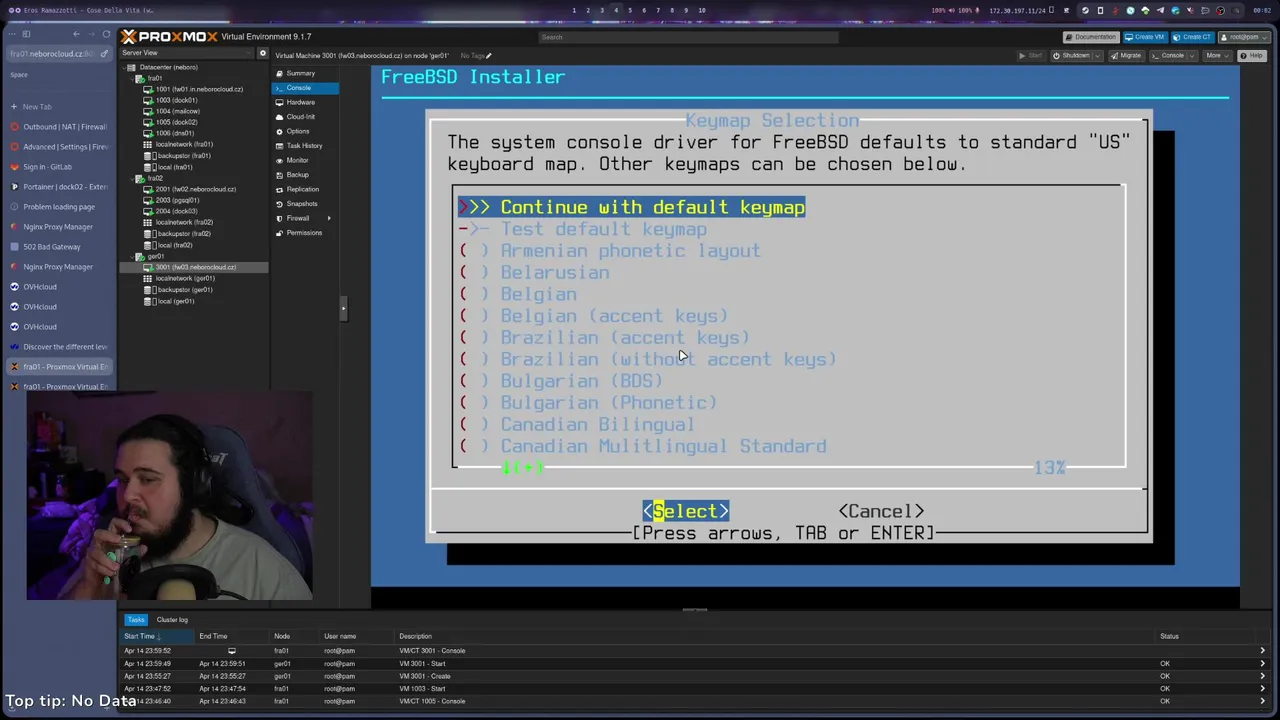This screenshot has width=1280, height=720.
Task: Select Bulgarian (BDS) radio option
Action: (475, 381)
